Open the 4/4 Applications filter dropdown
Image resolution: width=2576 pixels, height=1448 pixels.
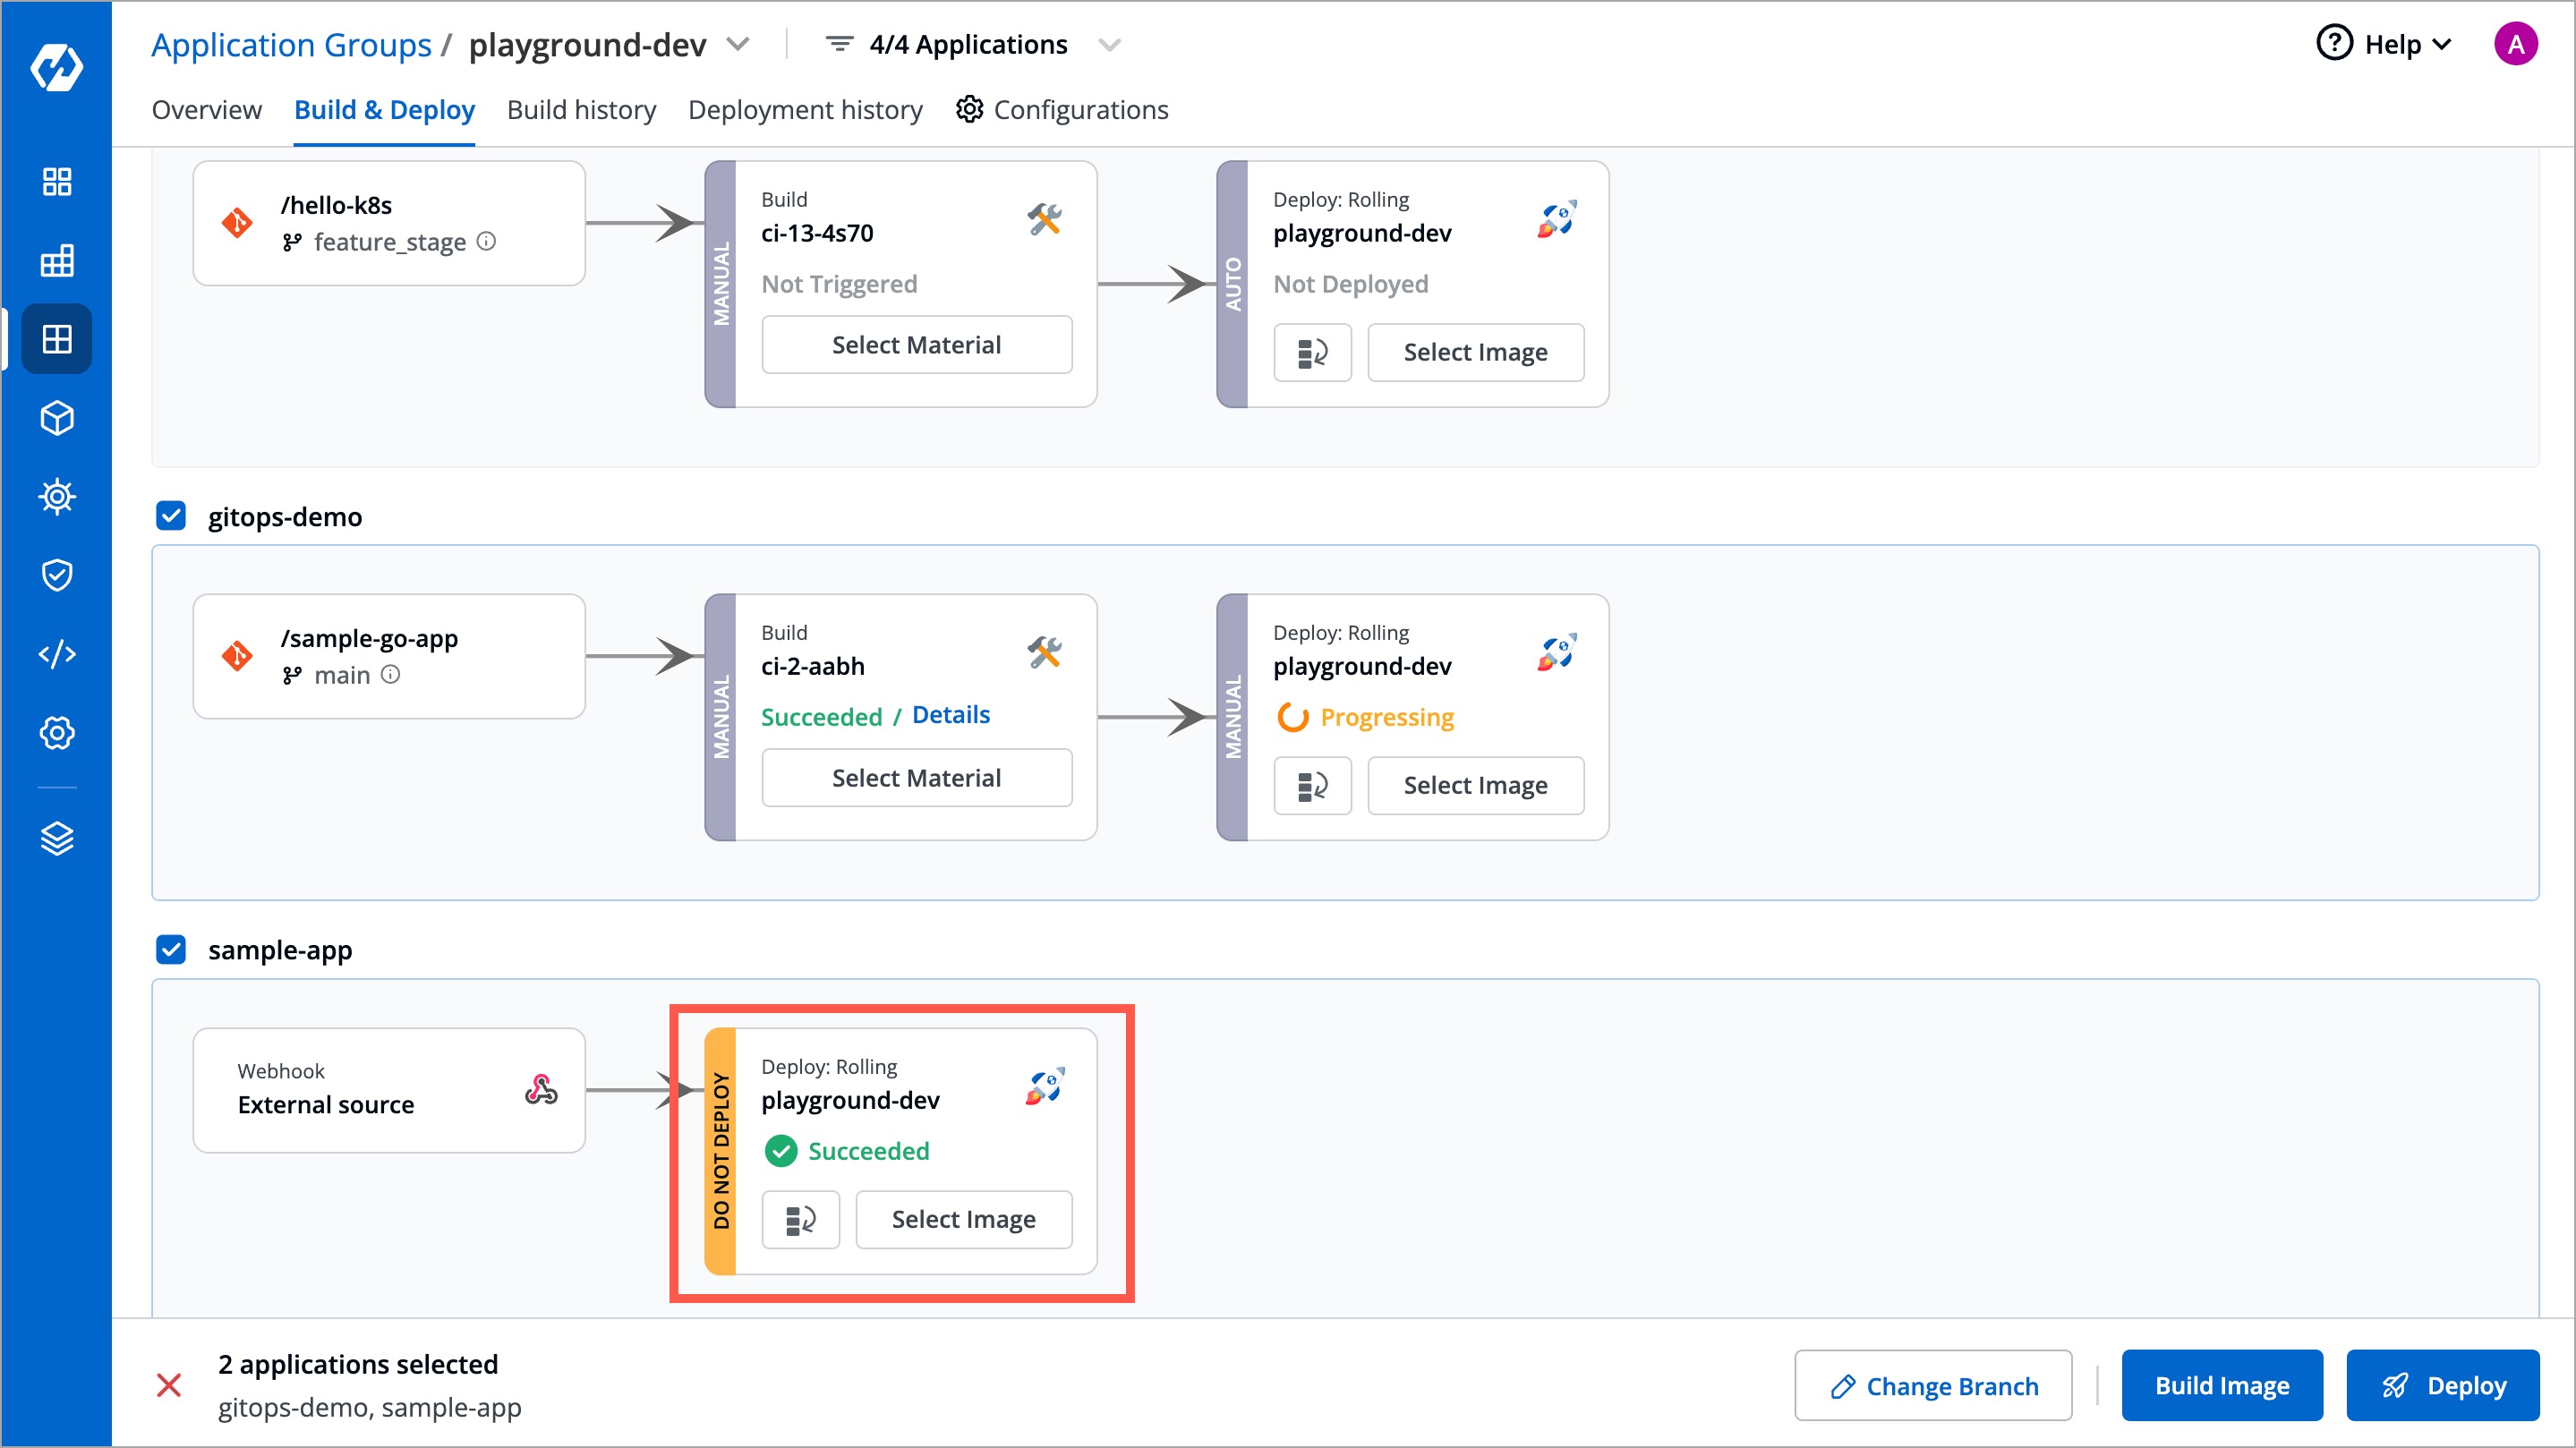[1110, 45]
